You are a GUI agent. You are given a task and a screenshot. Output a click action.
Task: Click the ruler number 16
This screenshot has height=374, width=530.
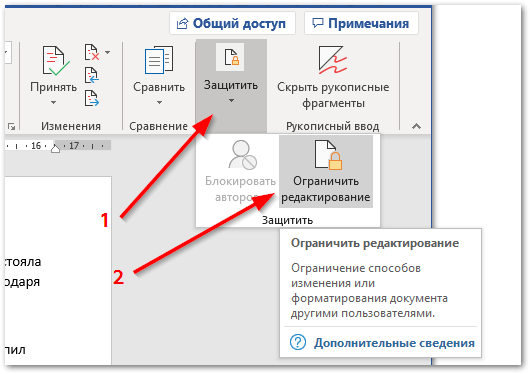click(x=36, y=146)
